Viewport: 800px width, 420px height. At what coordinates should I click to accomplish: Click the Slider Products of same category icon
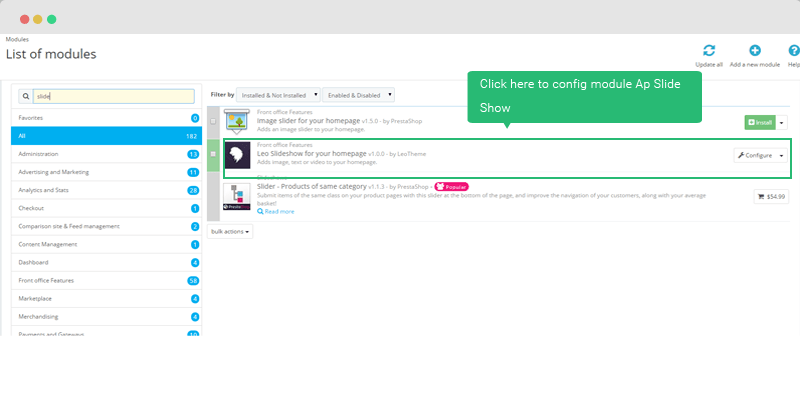237,196
